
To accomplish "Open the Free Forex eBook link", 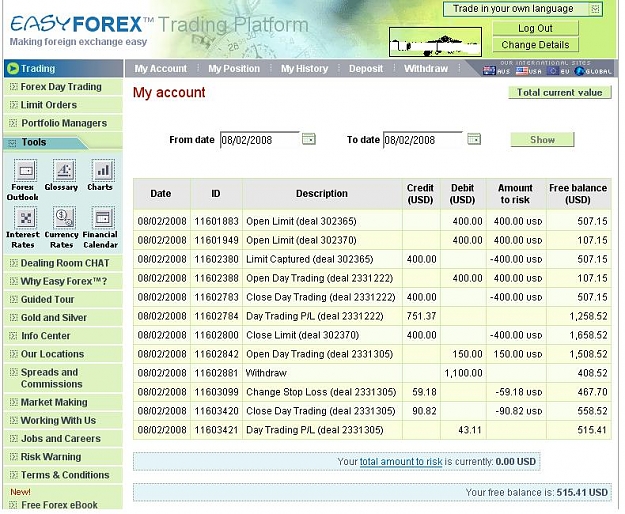I will (x=59, y=505).
